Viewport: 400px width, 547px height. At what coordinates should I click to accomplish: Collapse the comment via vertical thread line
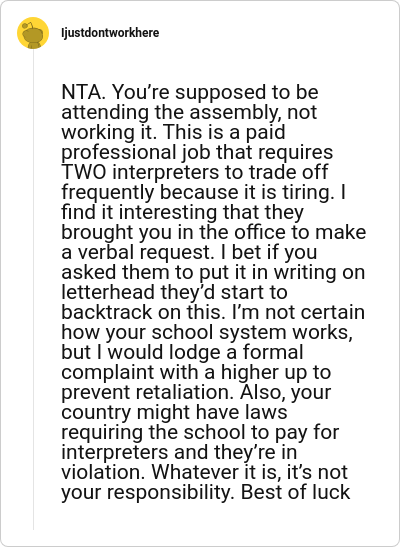point(33,290)
